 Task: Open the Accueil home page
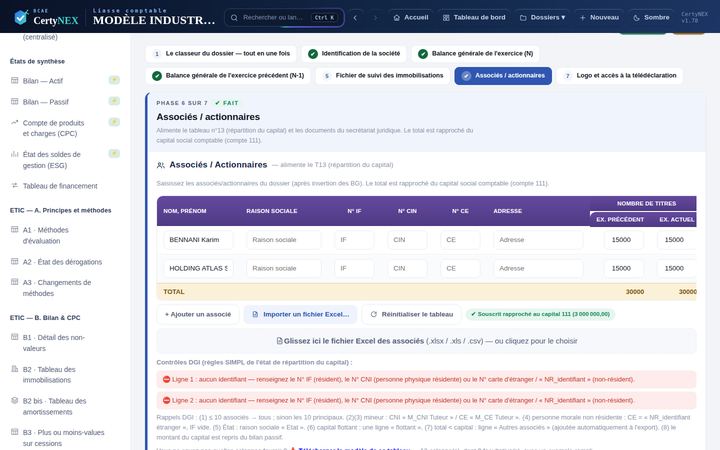click(x=411, y=17)
